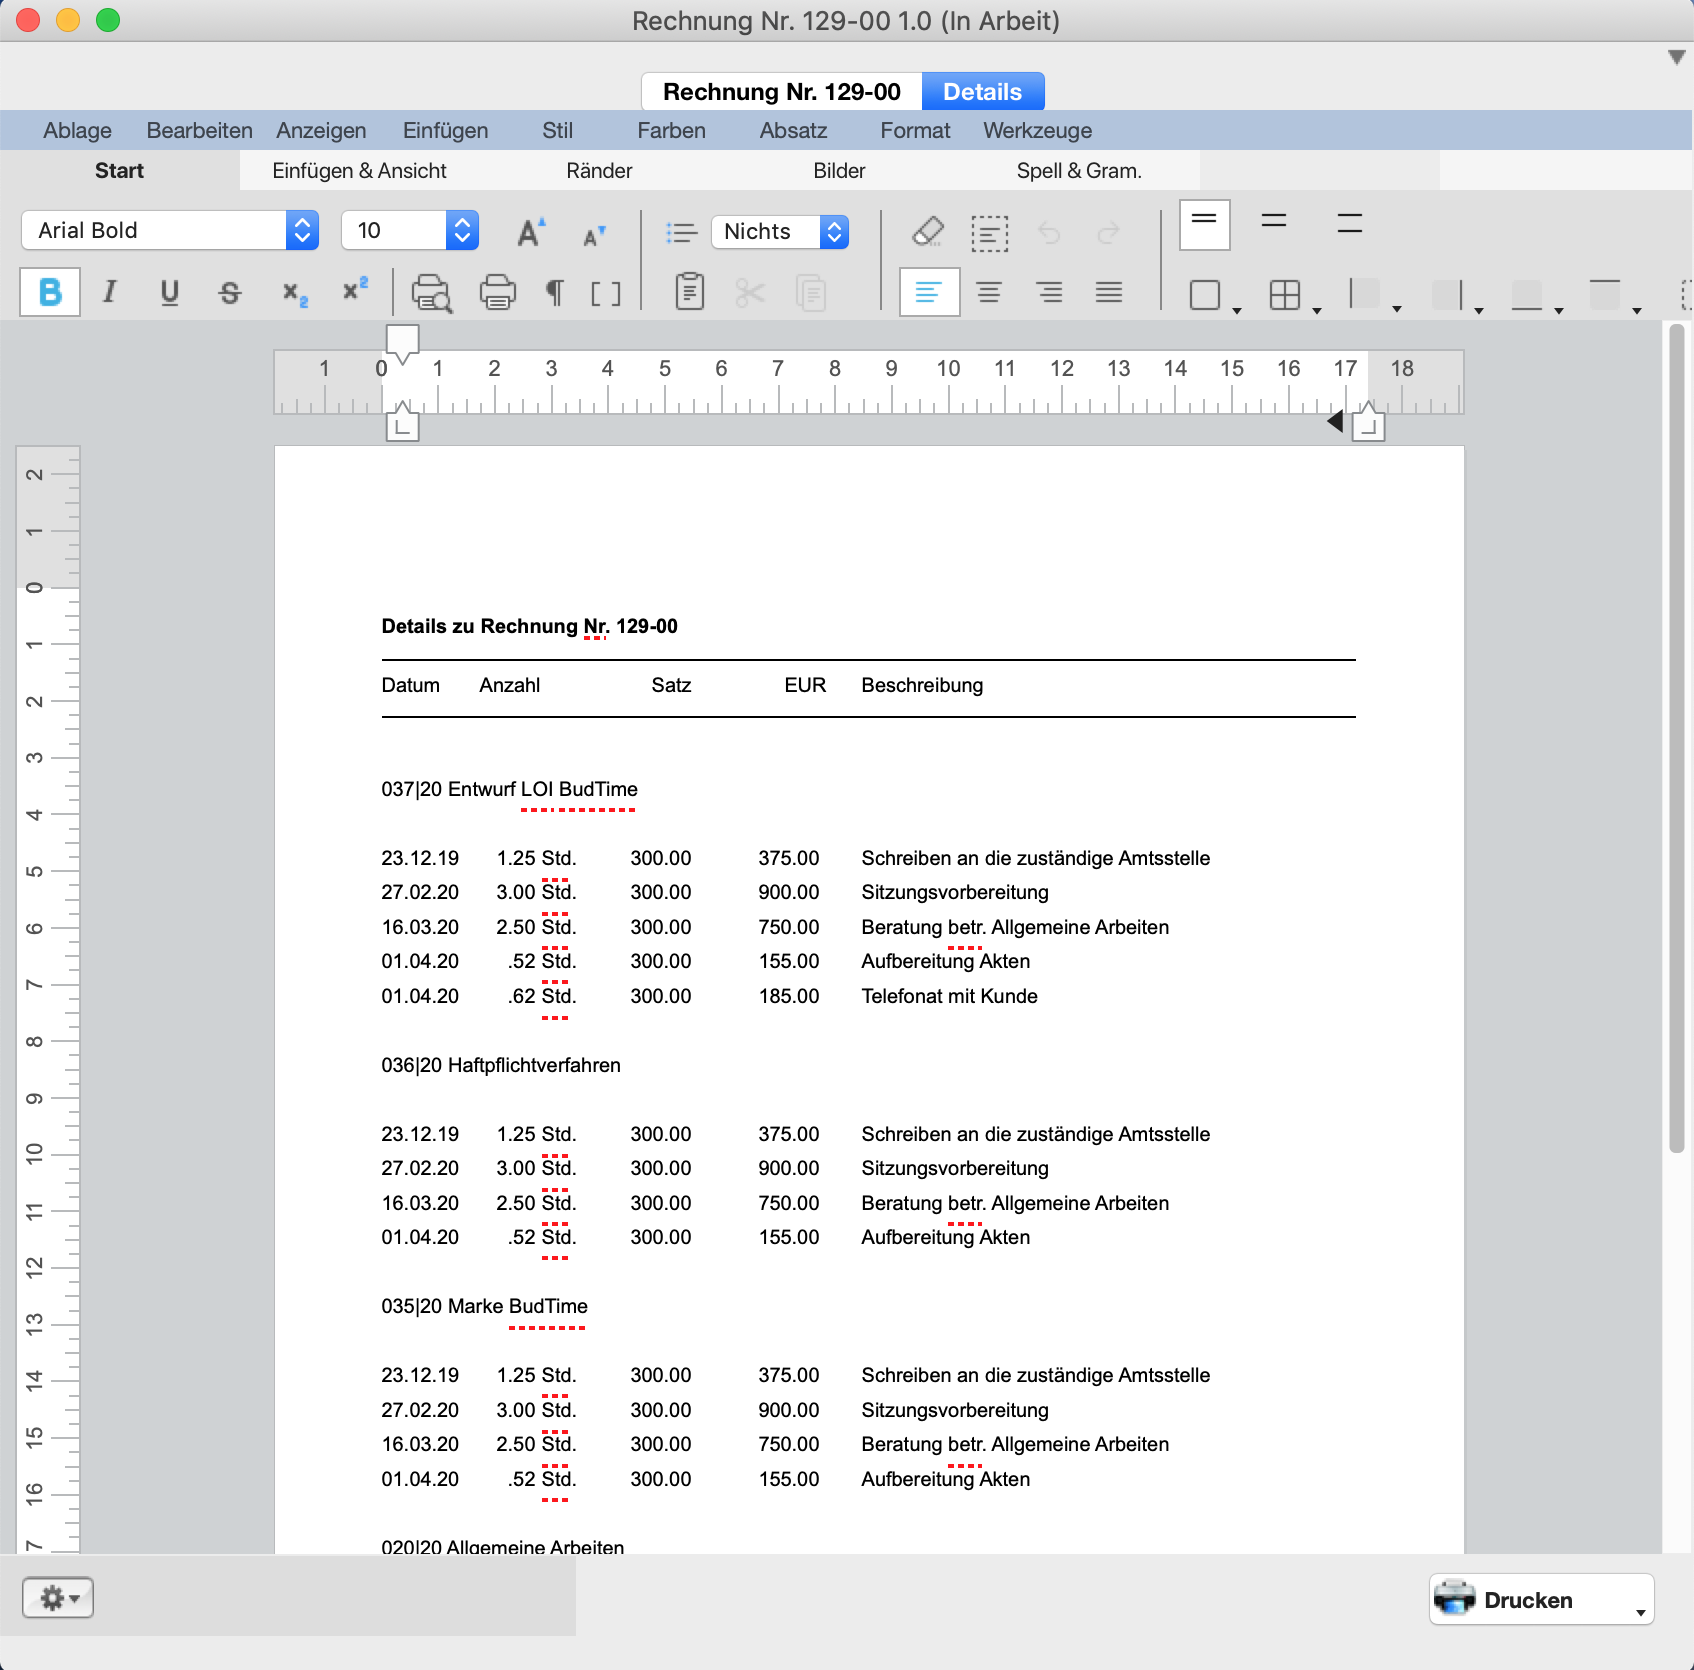Click the redo arrow icon
Screen dimensions: 1694x1670
point(1108,233)
